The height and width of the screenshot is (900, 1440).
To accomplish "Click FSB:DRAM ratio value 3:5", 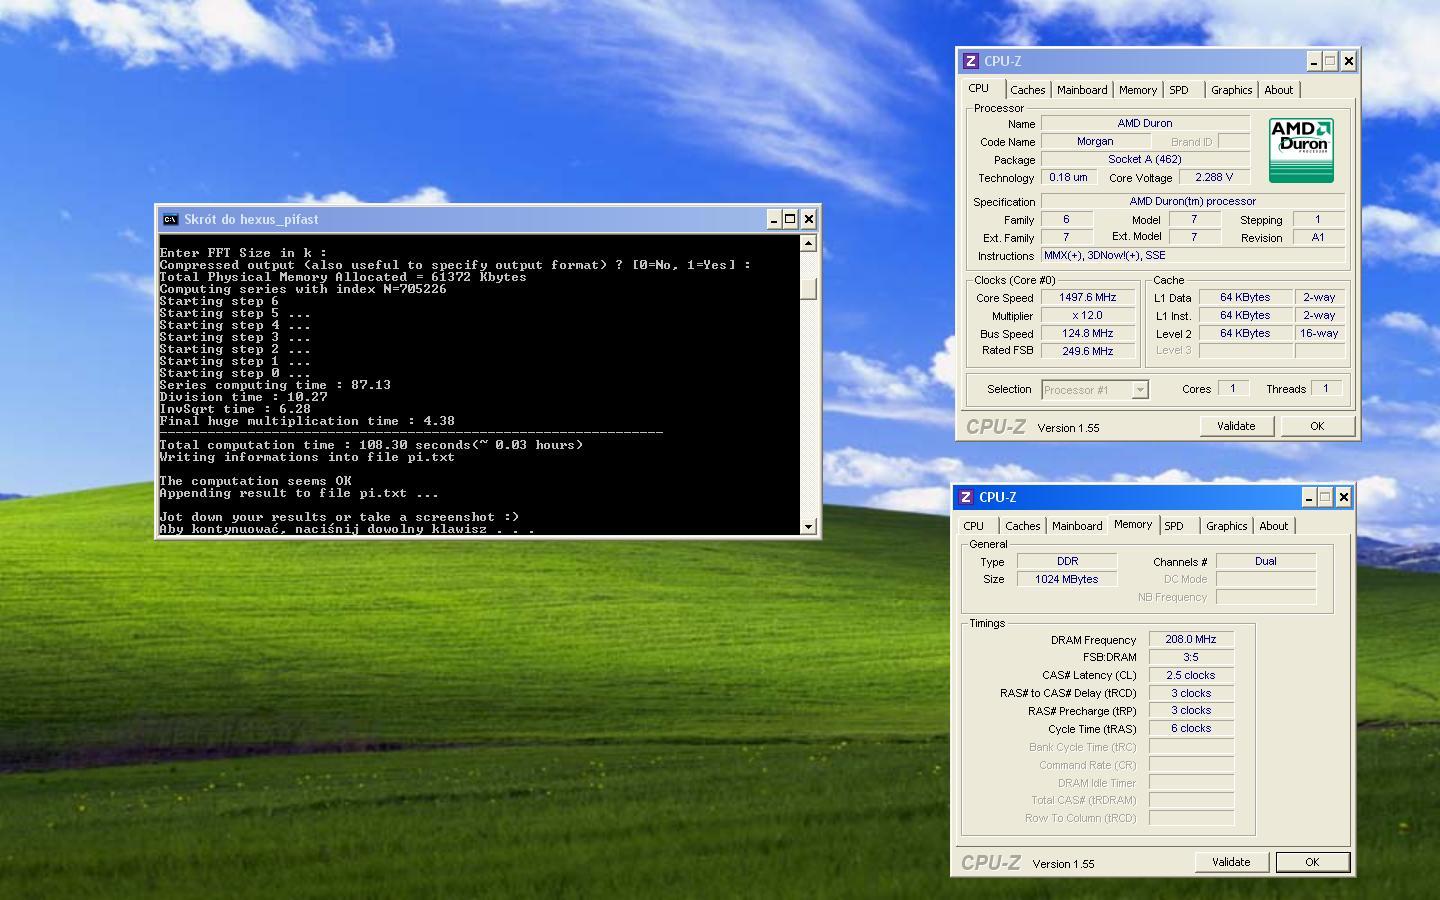I will click(1191, 657).
